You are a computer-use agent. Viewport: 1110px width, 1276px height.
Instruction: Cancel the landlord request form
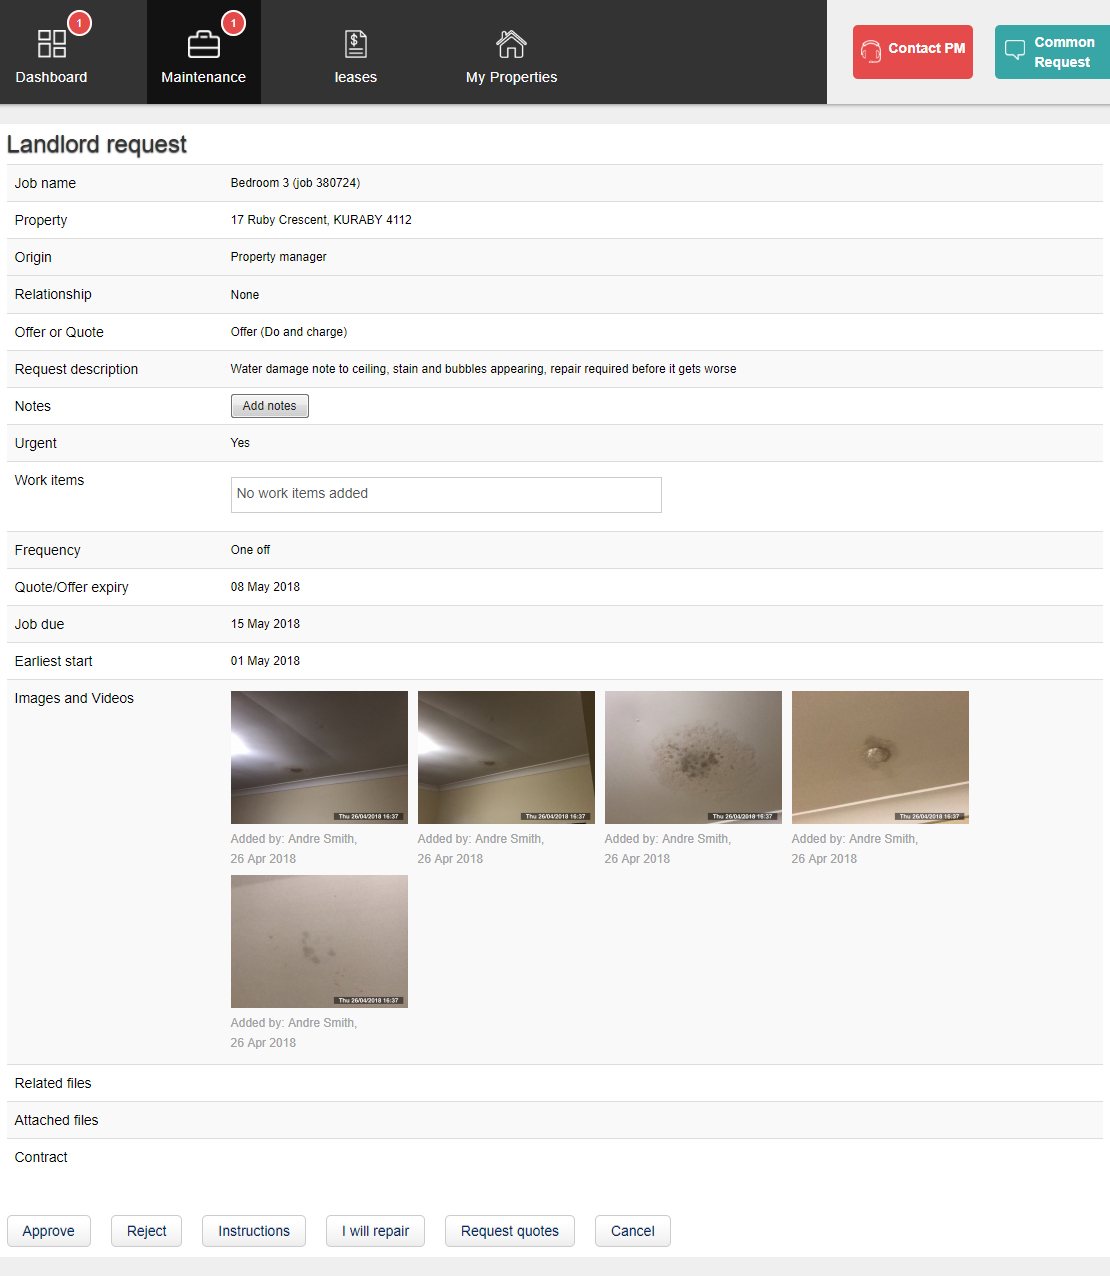(x=633, y=1231)
